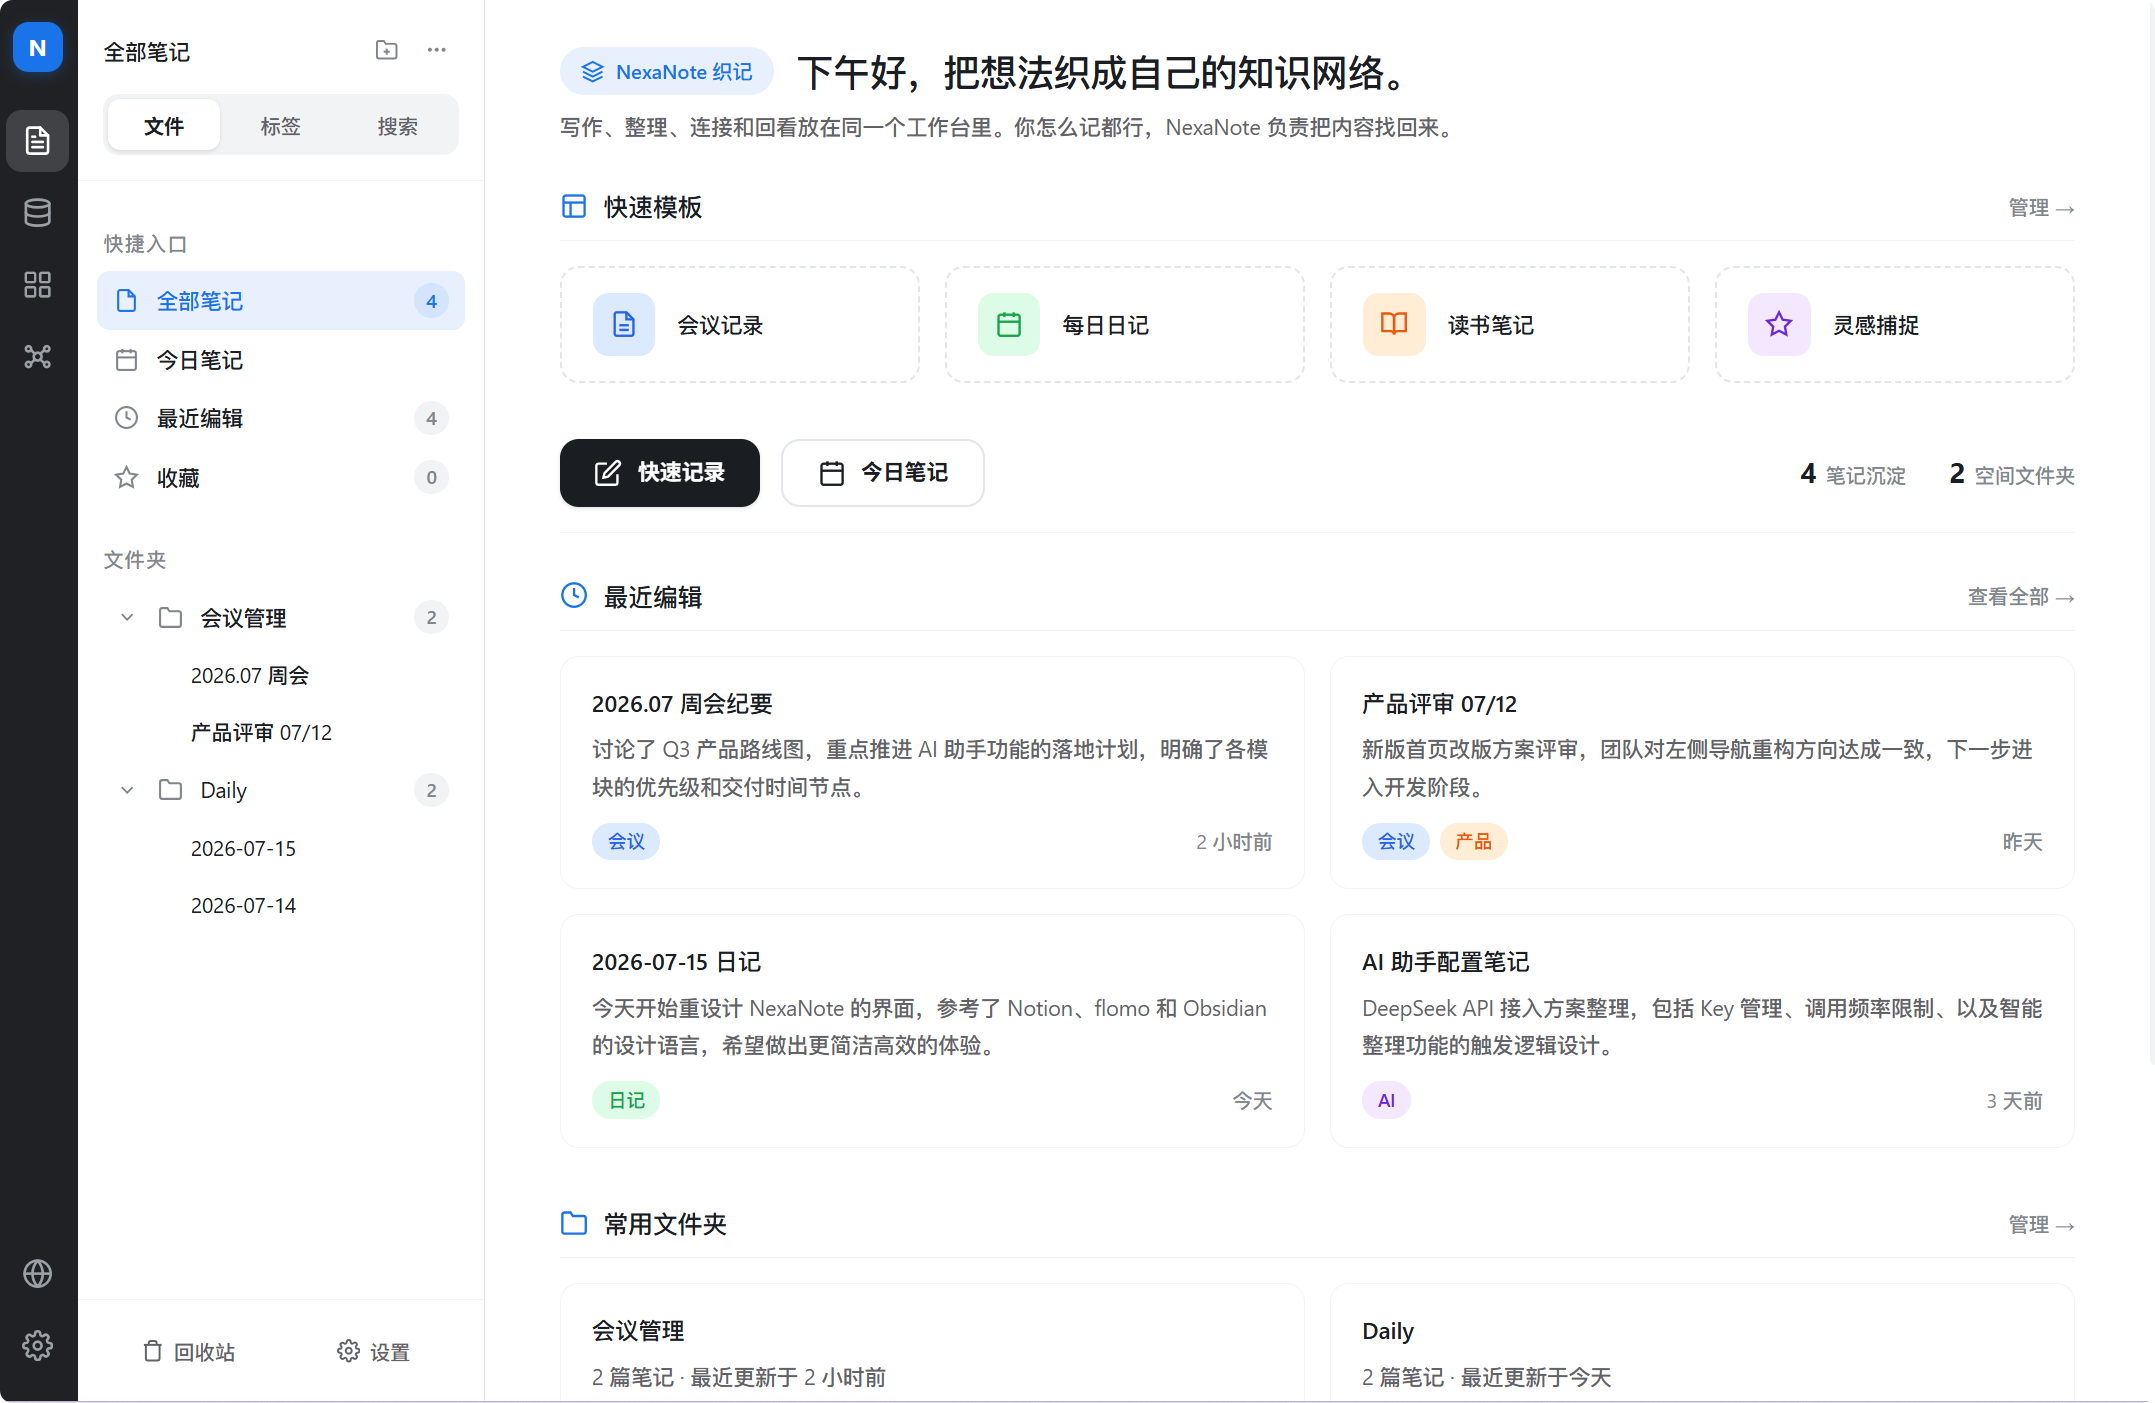
Task: Click the globe icon in the dark rail
Action: pos(38,1273)
